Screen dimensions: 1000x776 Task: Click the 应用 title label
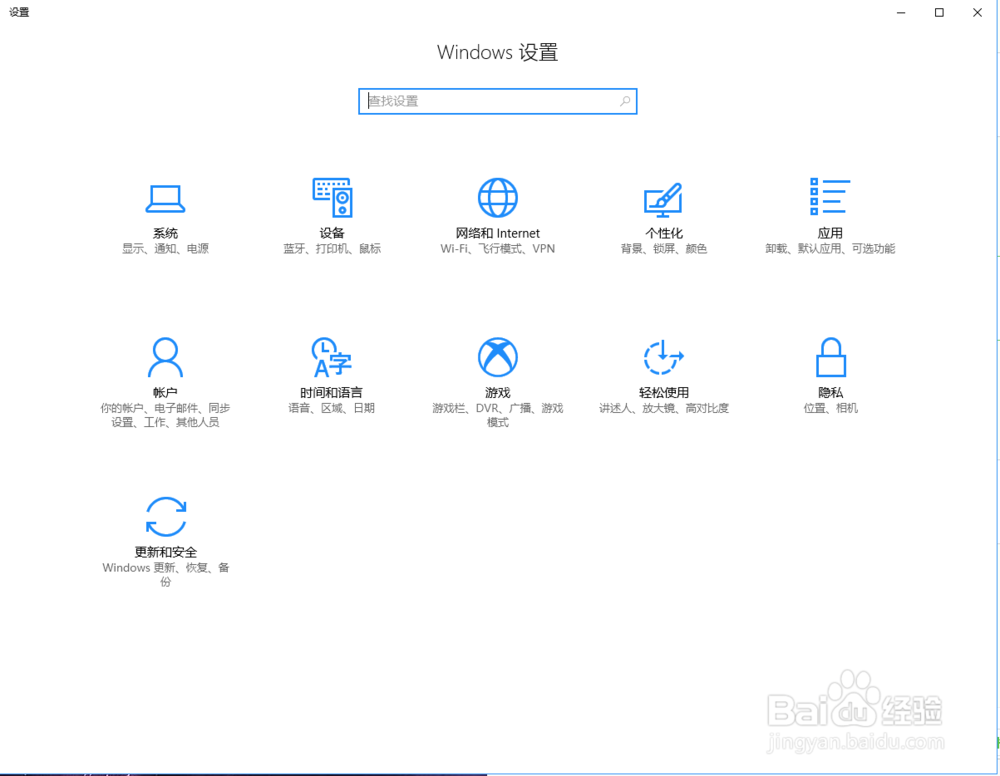[830, 233]
